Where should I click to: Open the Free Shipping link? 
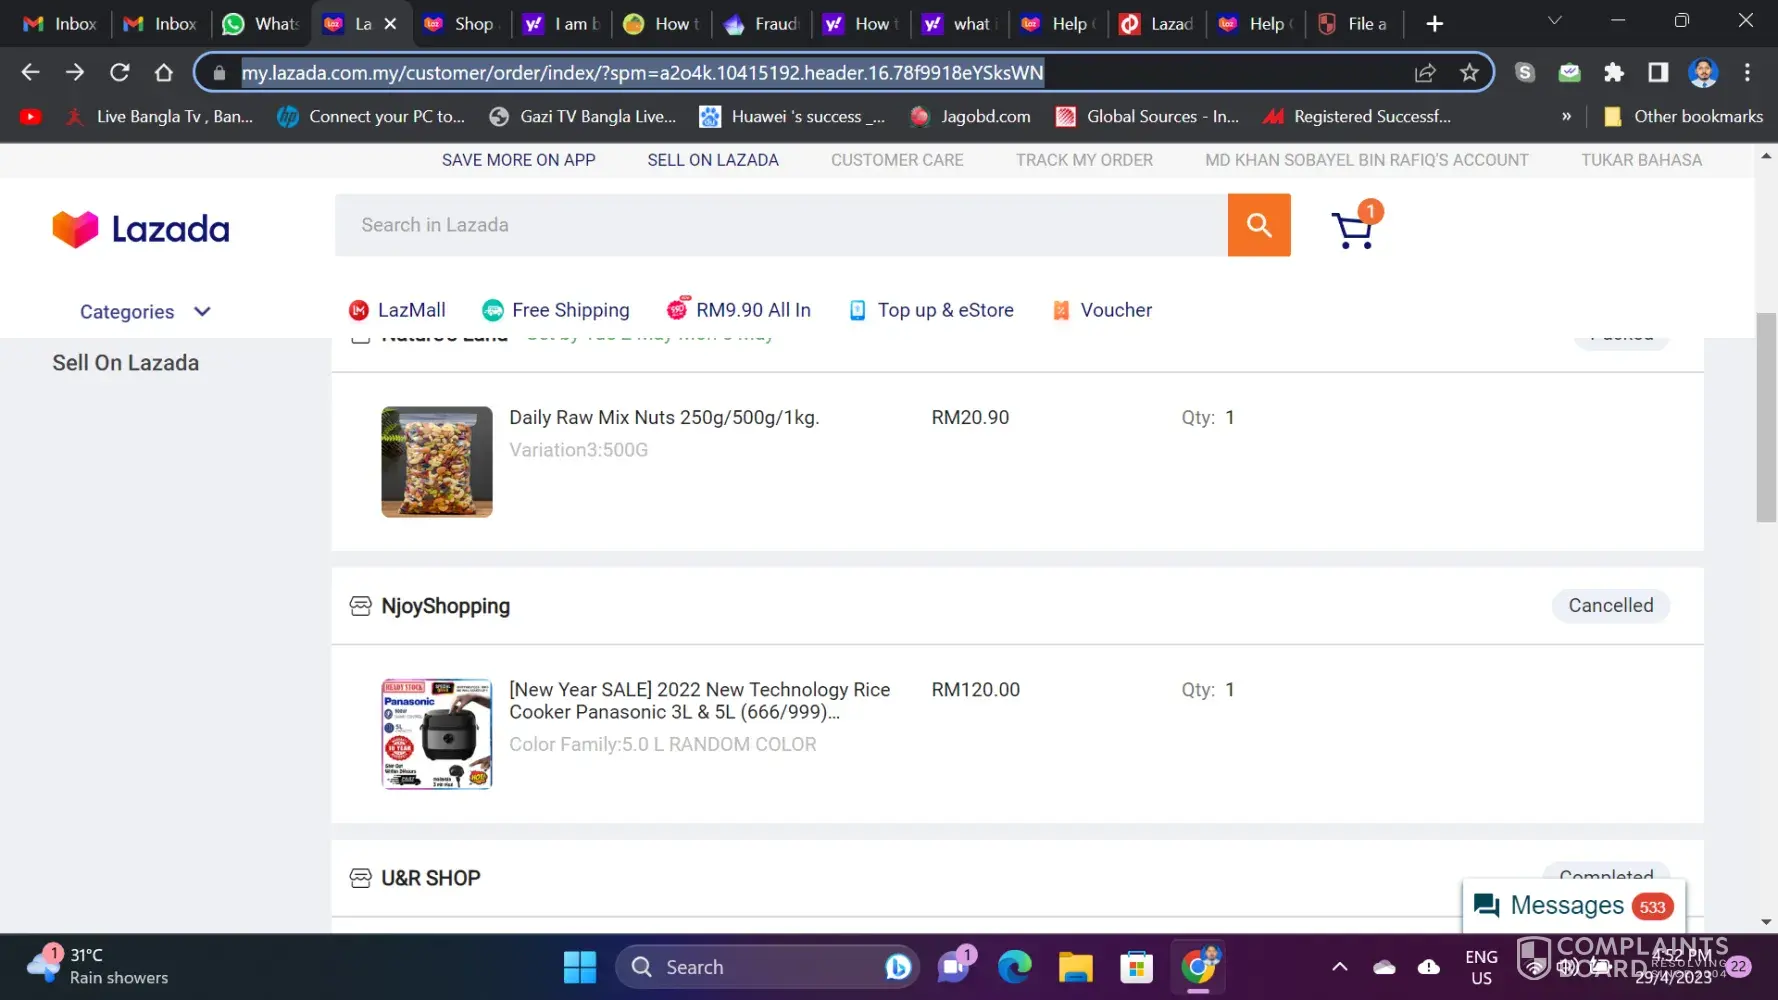pos(556,310)
